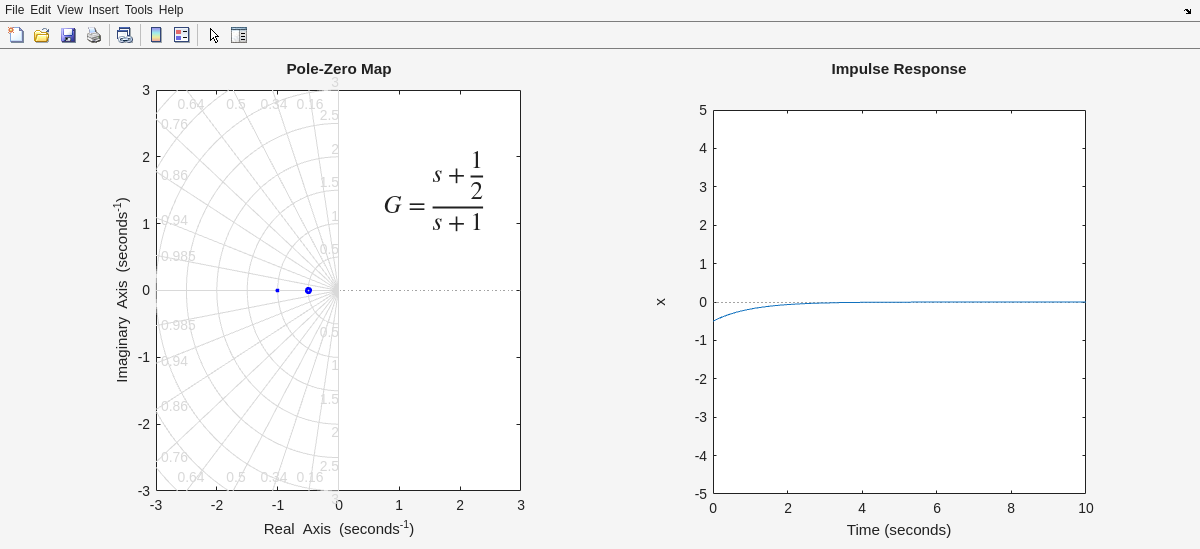Save the figure with the floppy icon

(68, 35)
